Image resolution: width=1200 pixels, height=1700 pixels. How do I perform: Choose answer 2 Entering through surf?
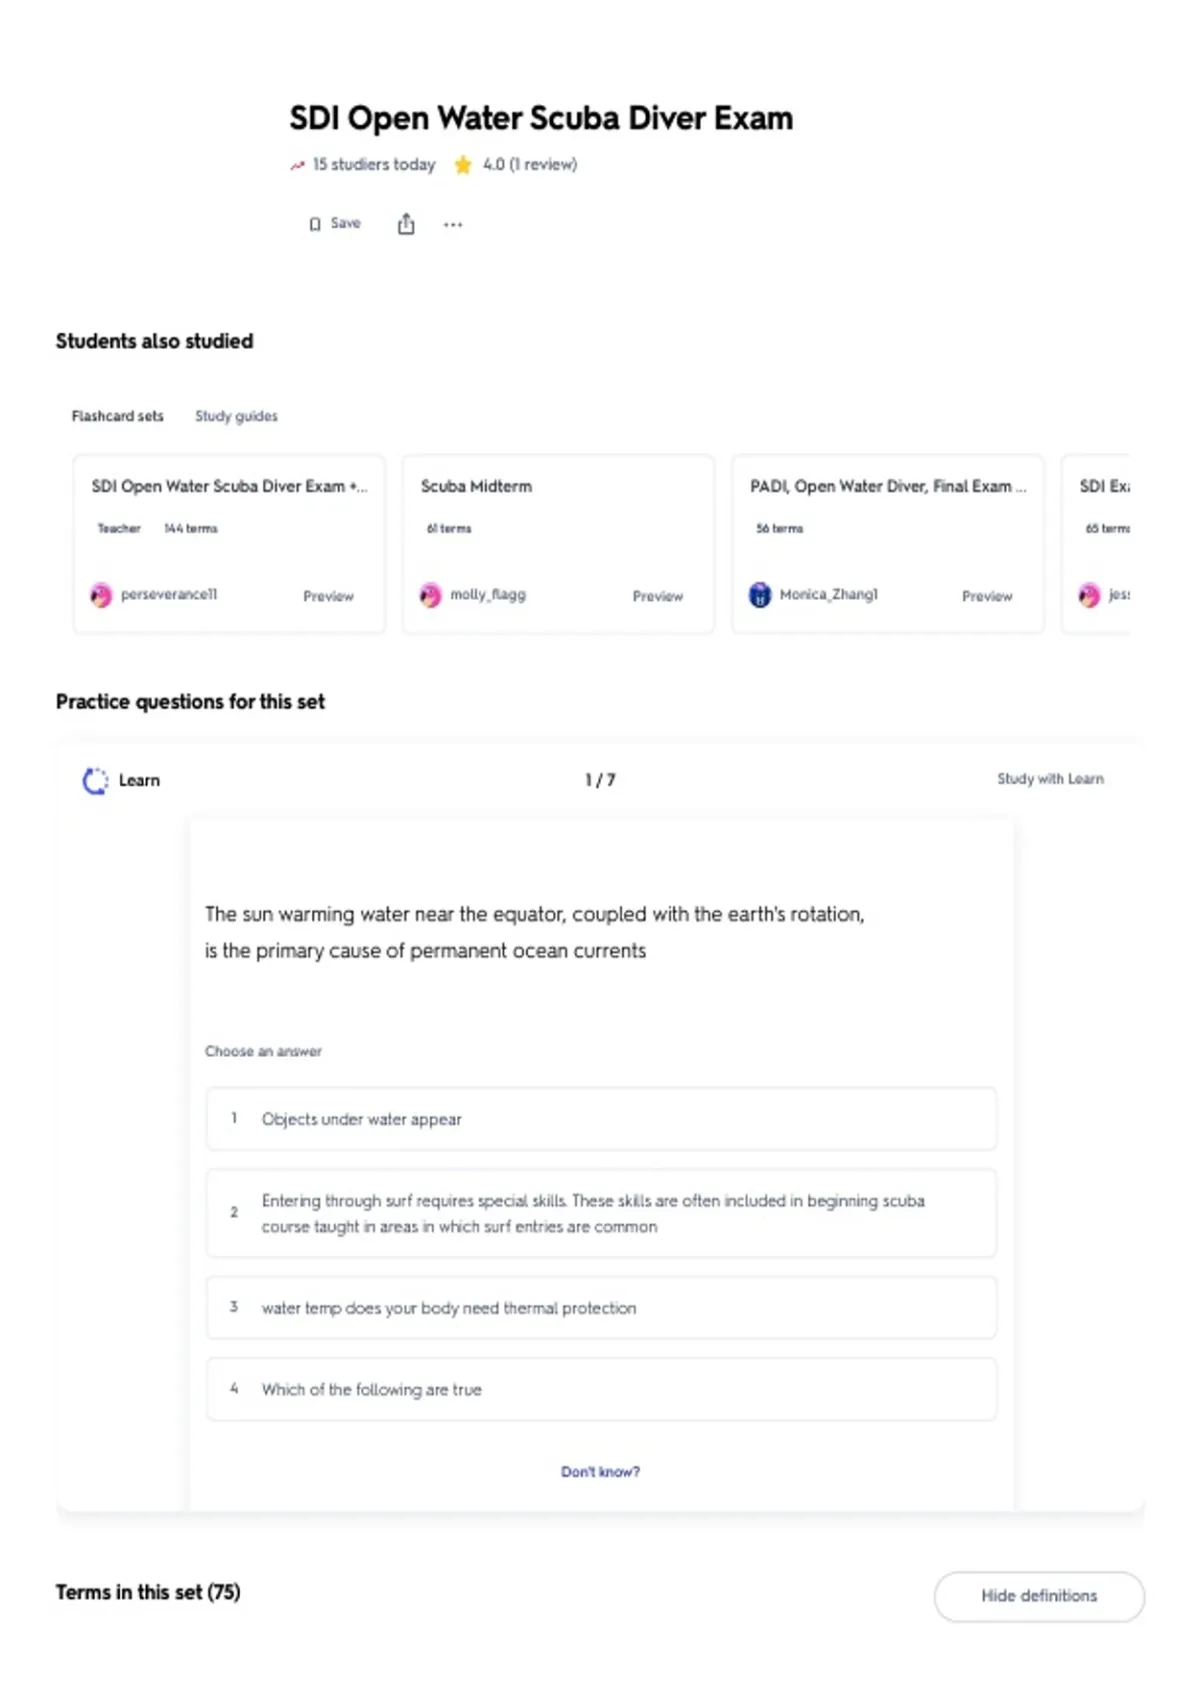tap(601, 1213)
